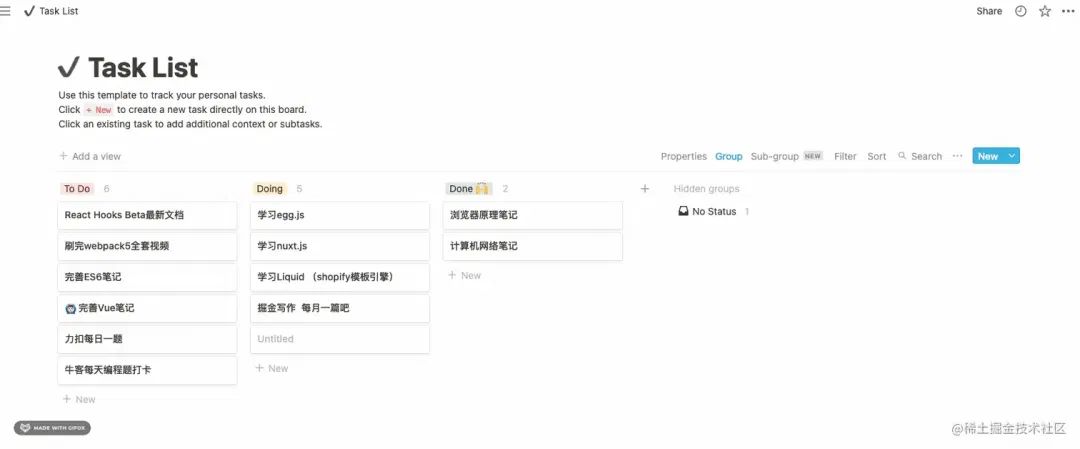The height and width of the screenshot is (449, 1080).
Task: Click the blue New button
Action: pyautogui.click(x=988, y=156)
